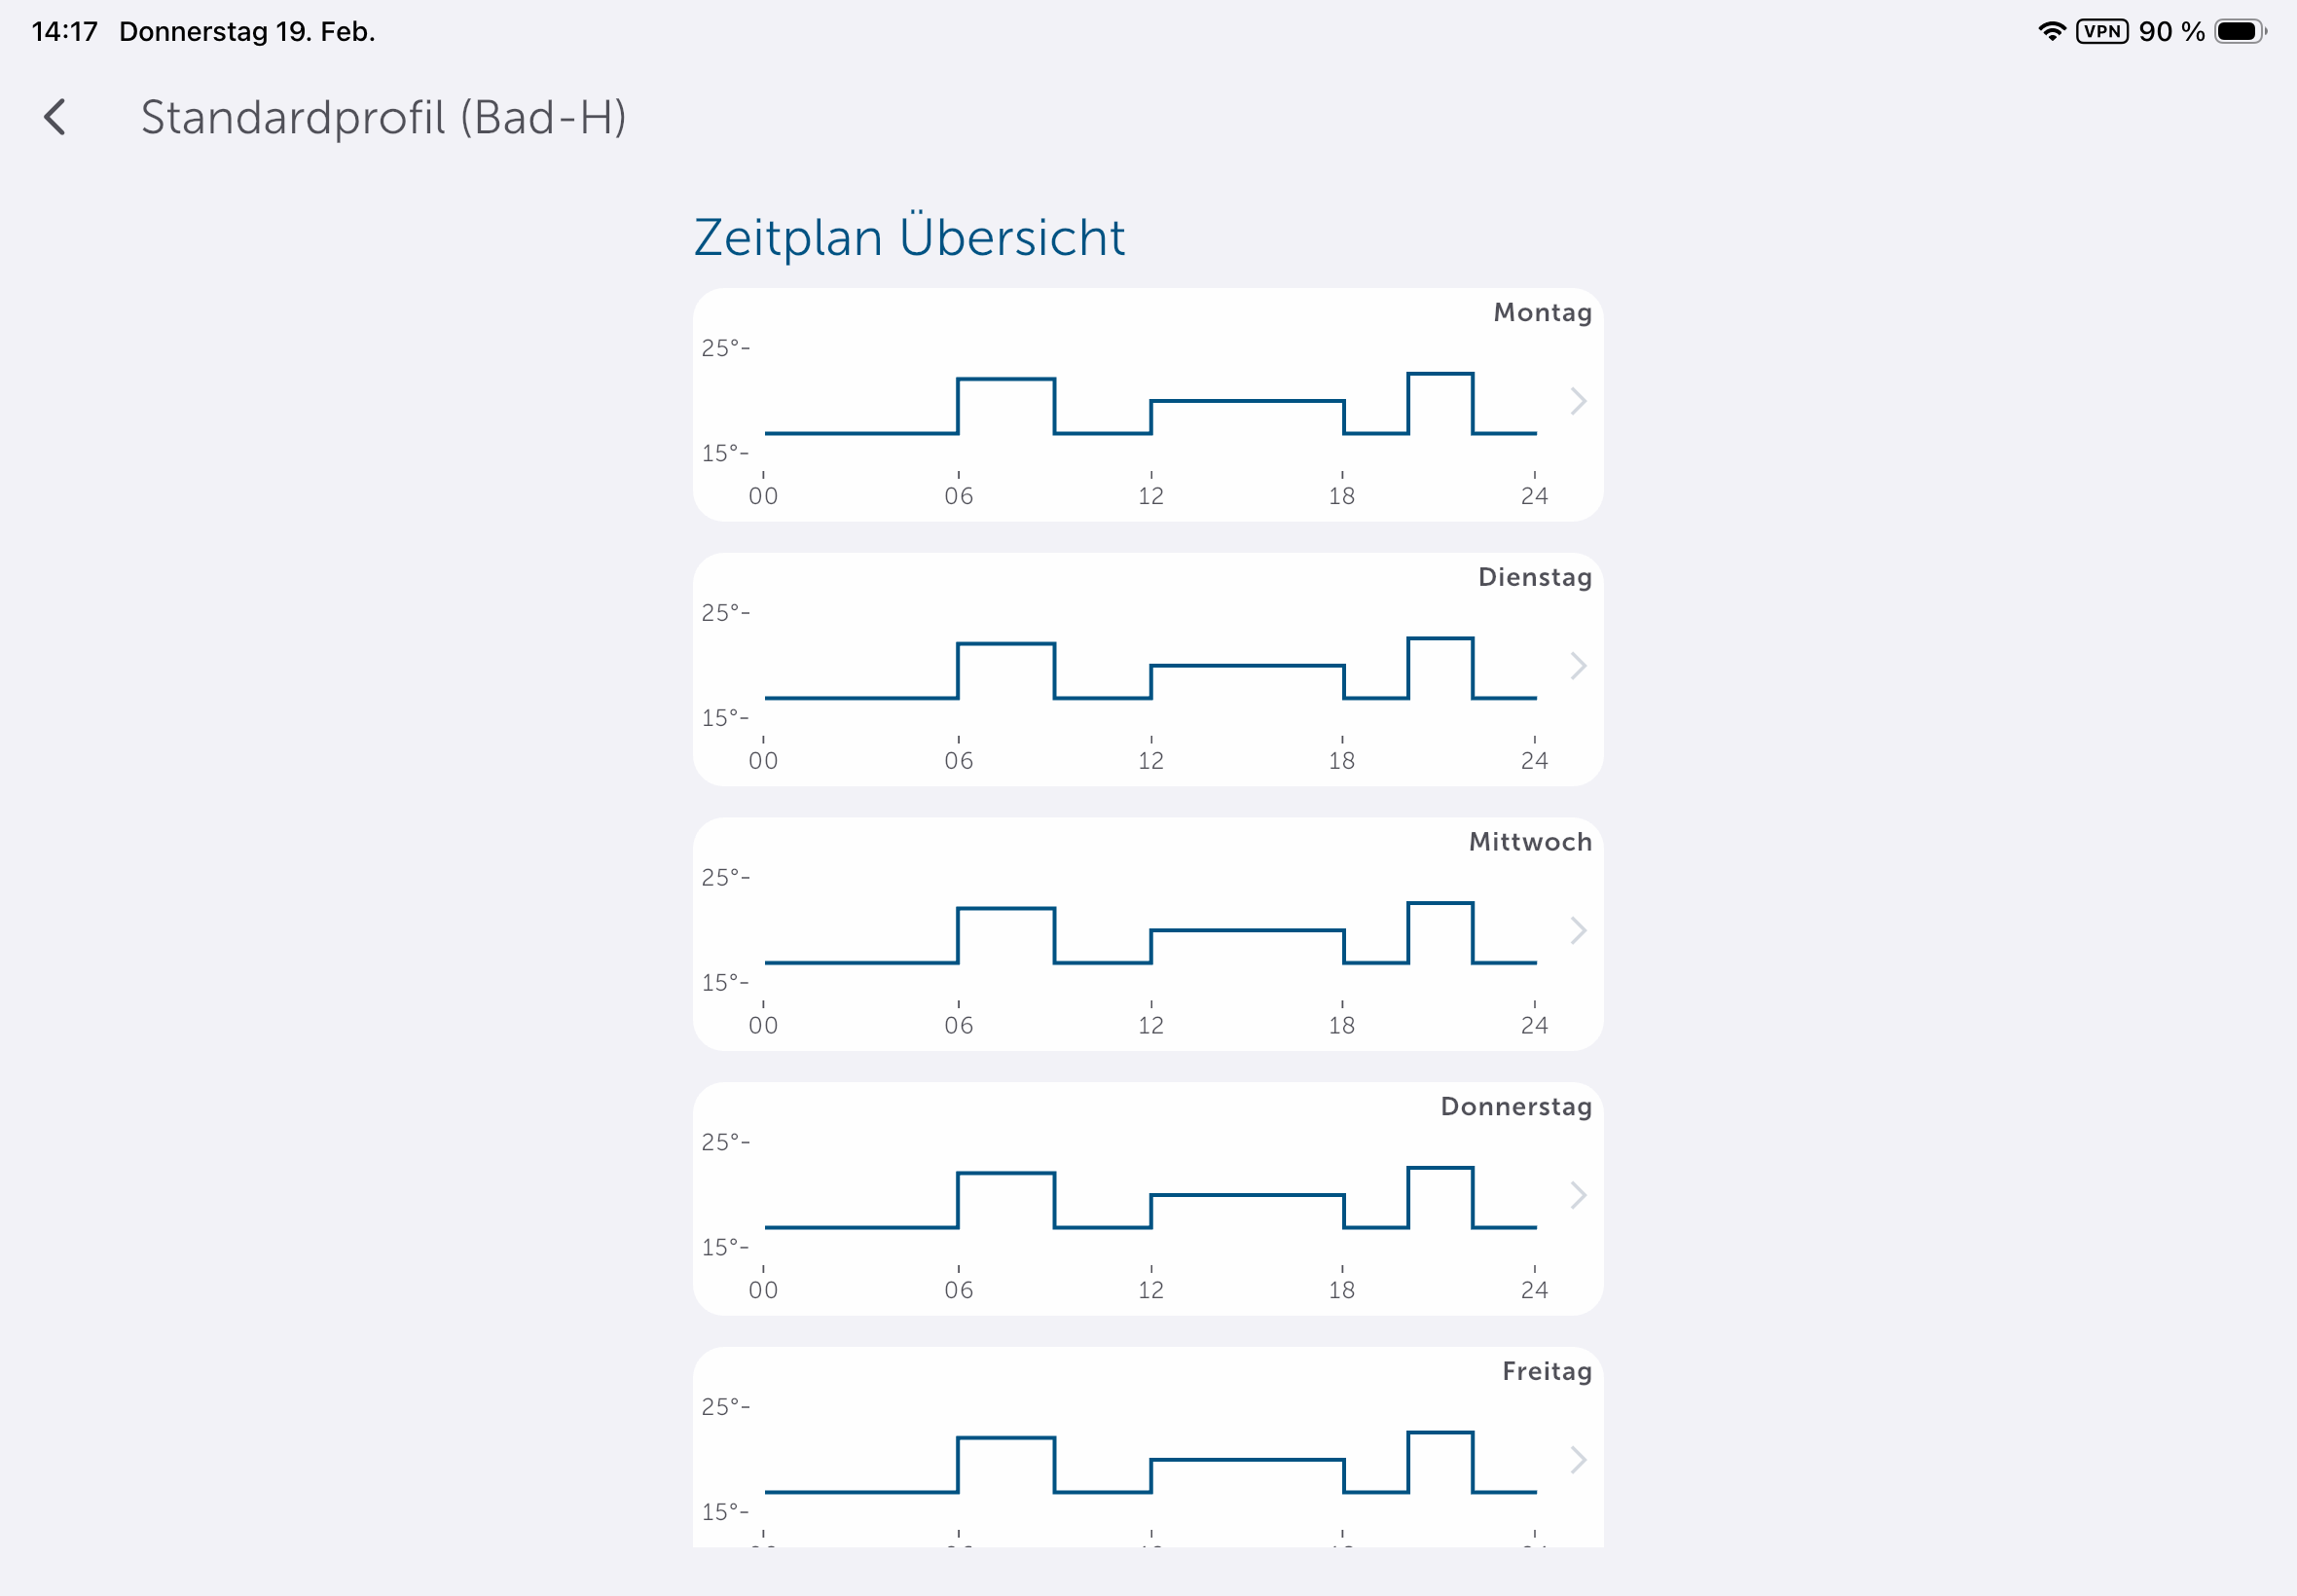Click the Donnerstag temperature curve graph
The width and height of the screenshot is (2297, 1596).
coord(1150,1199)
